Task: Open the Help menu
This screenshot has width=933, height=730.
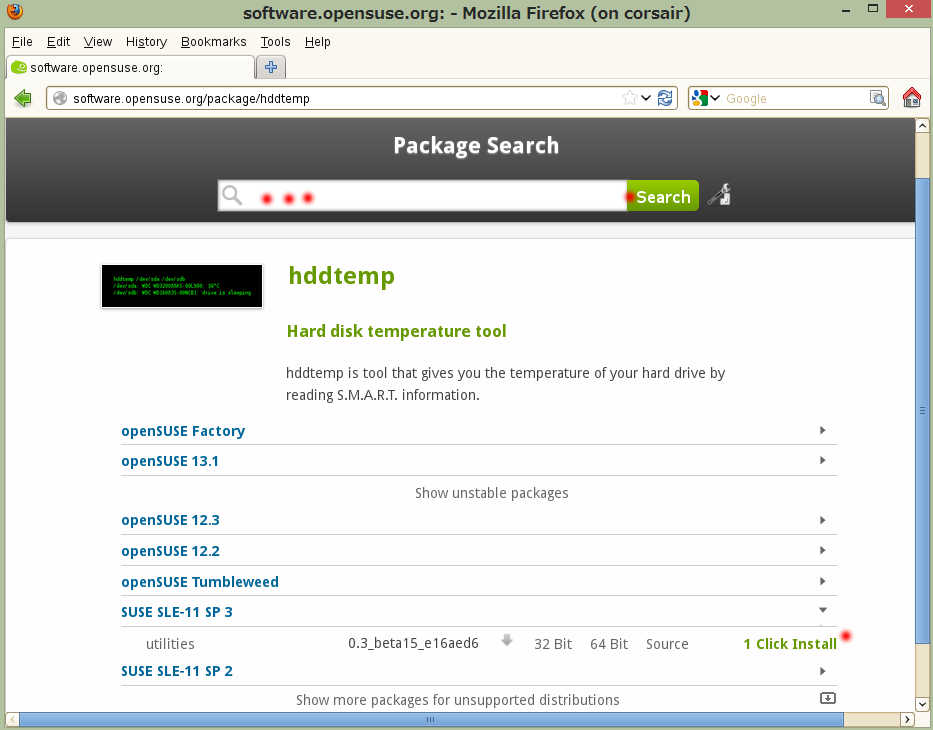Action: click(317, 42)
